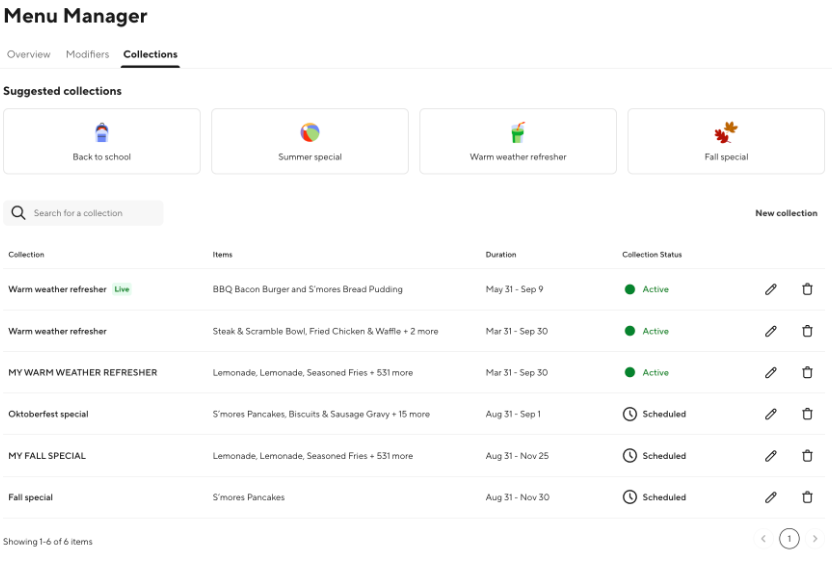Click the clock icon in Oktoberfest special row

click(629, 414)
